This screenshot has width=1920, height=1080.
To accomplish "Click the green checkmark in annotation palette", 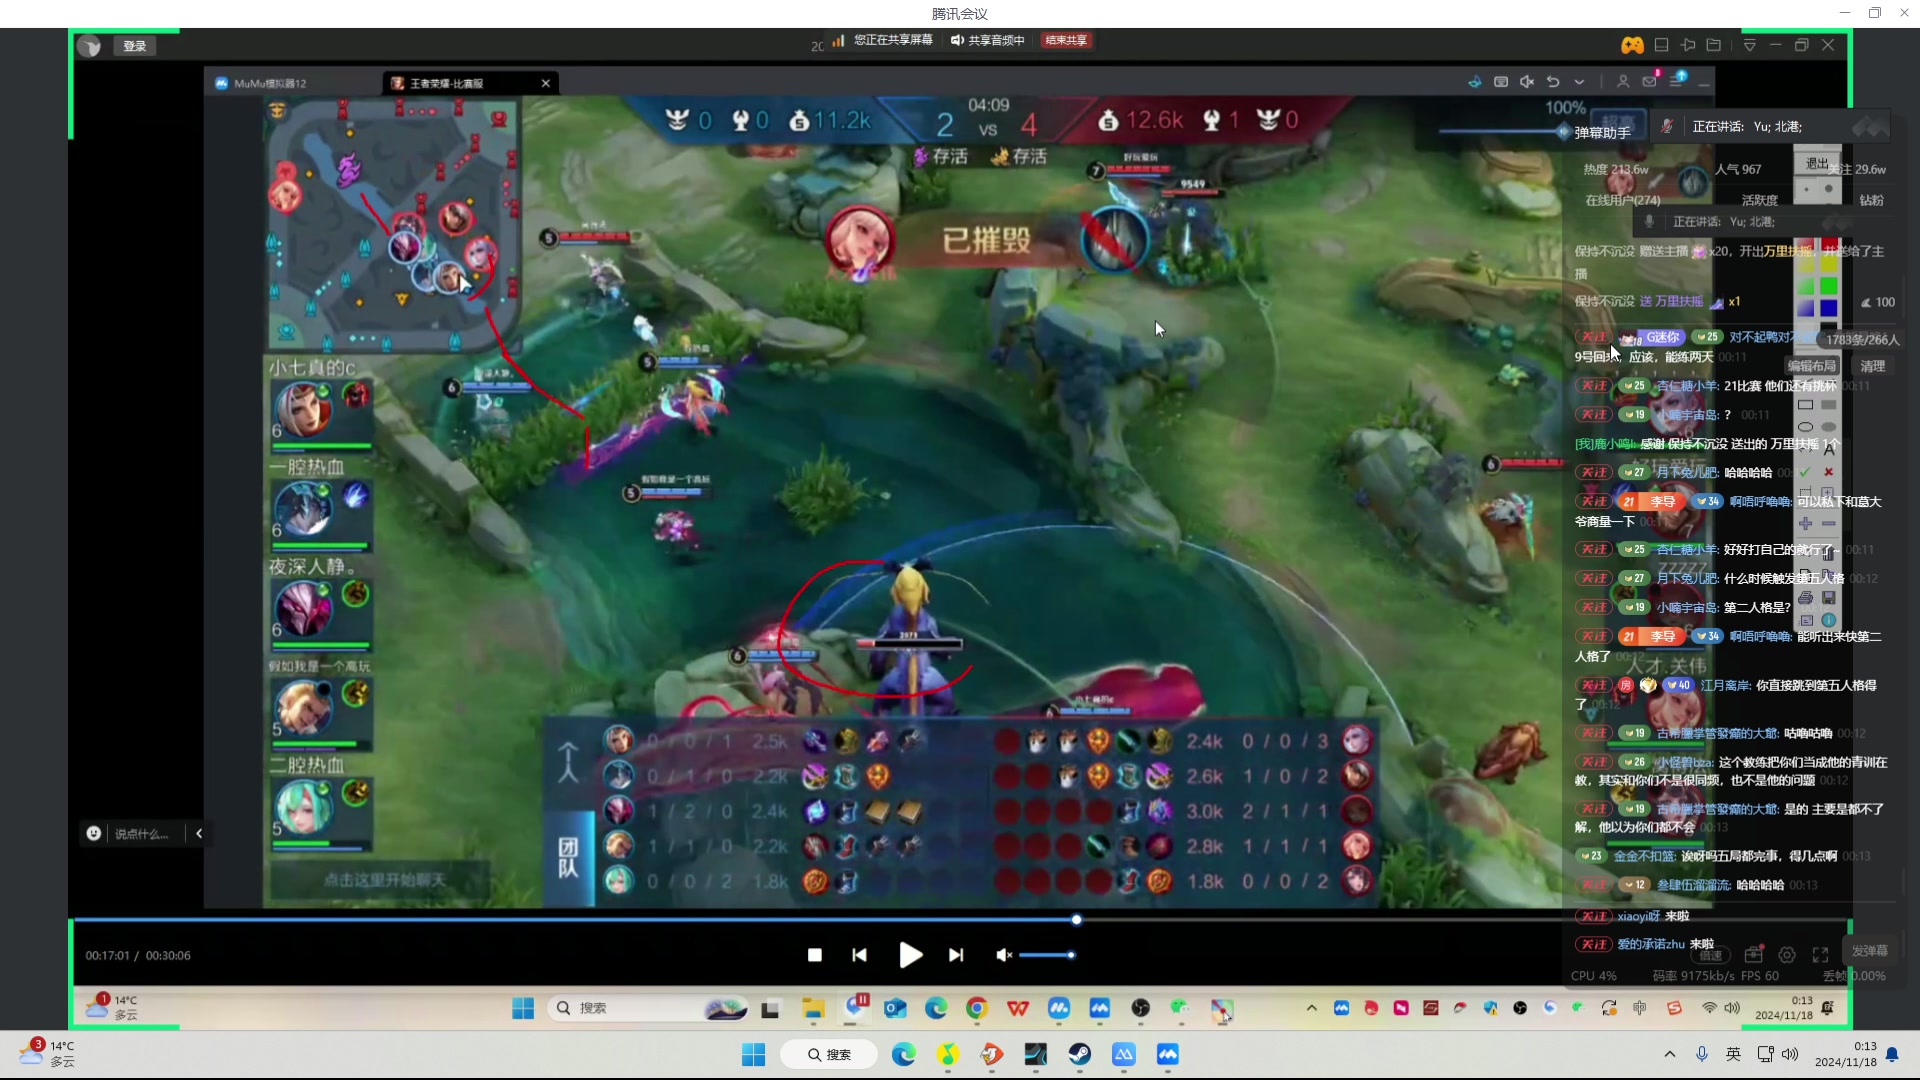I will coord(1805,472).
